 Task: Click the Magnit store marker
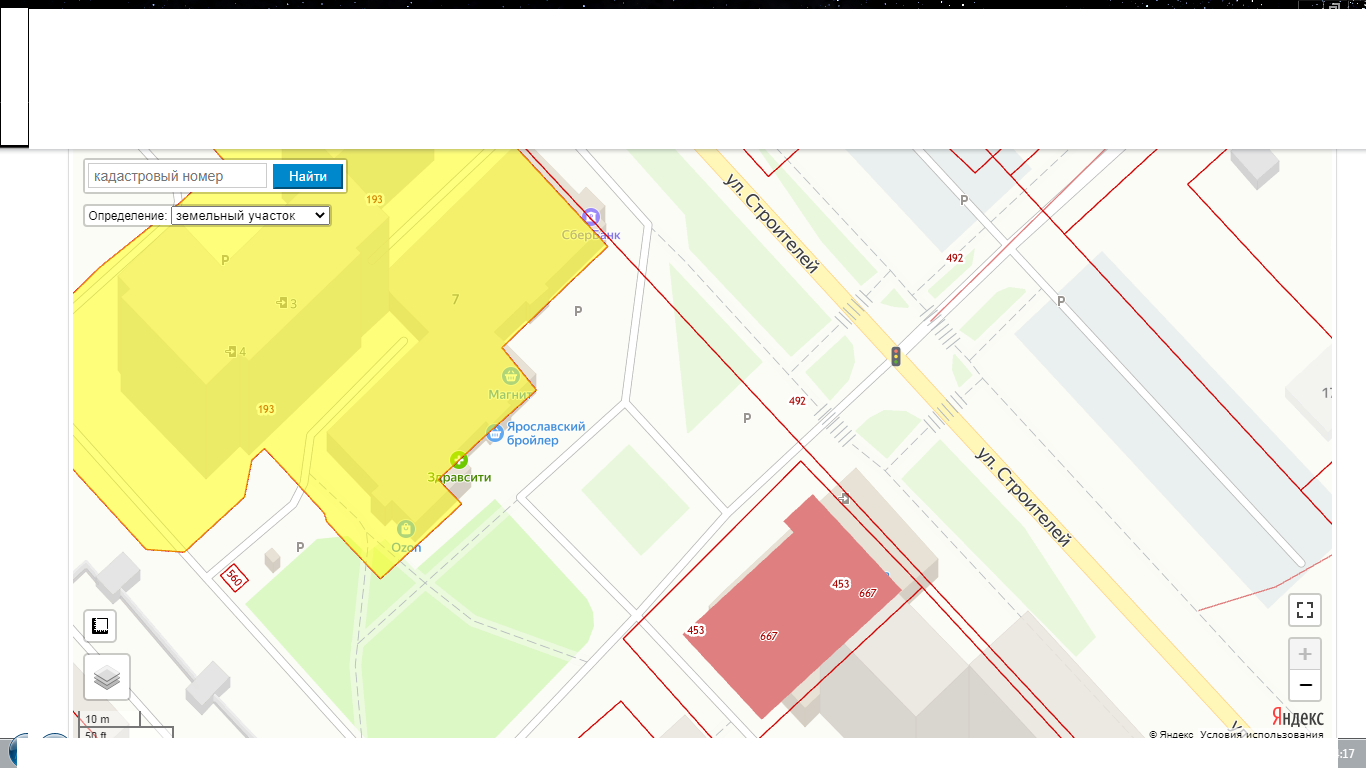(x=511, y=376)
